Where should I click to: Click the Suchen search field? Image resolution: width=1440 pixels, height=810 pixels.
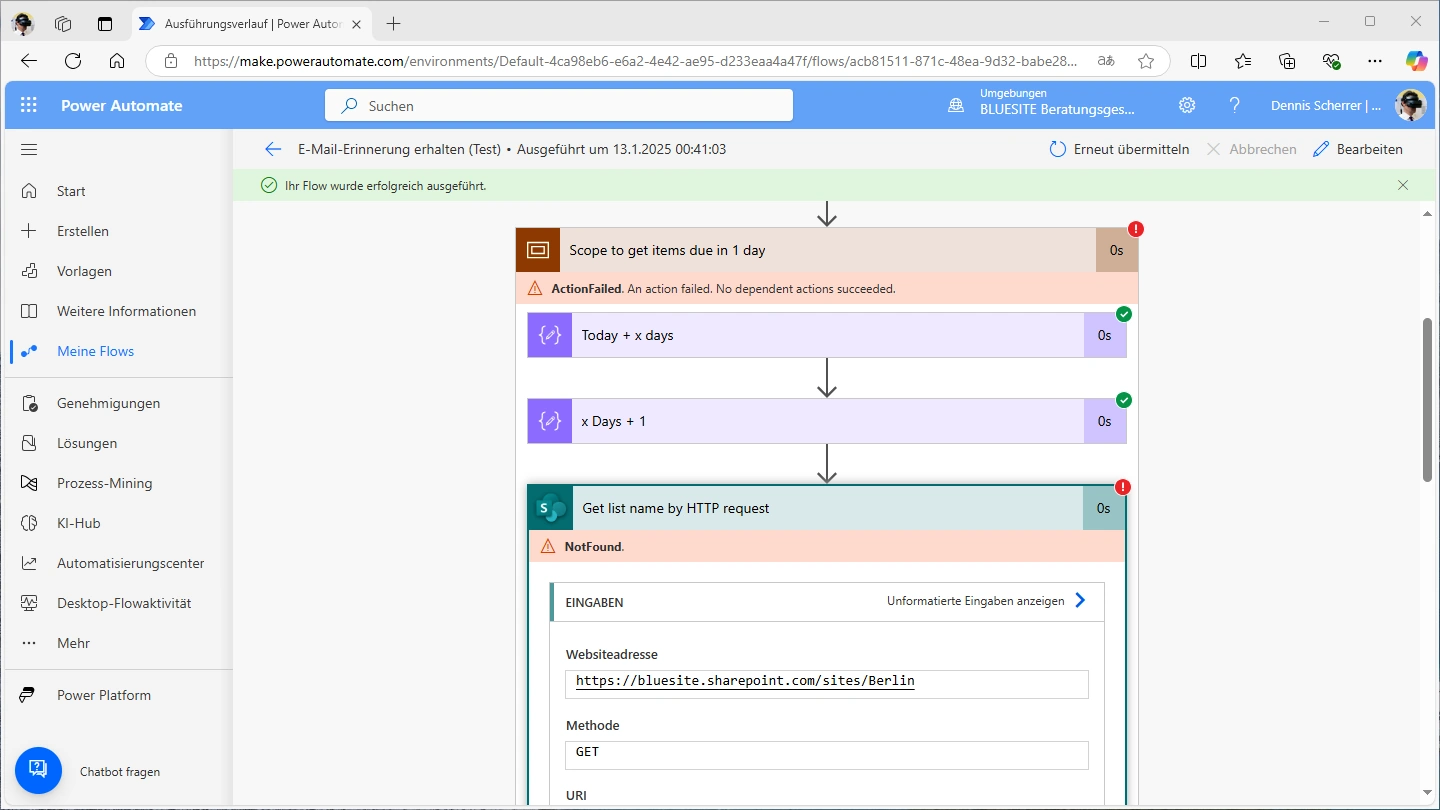point(558,105)
